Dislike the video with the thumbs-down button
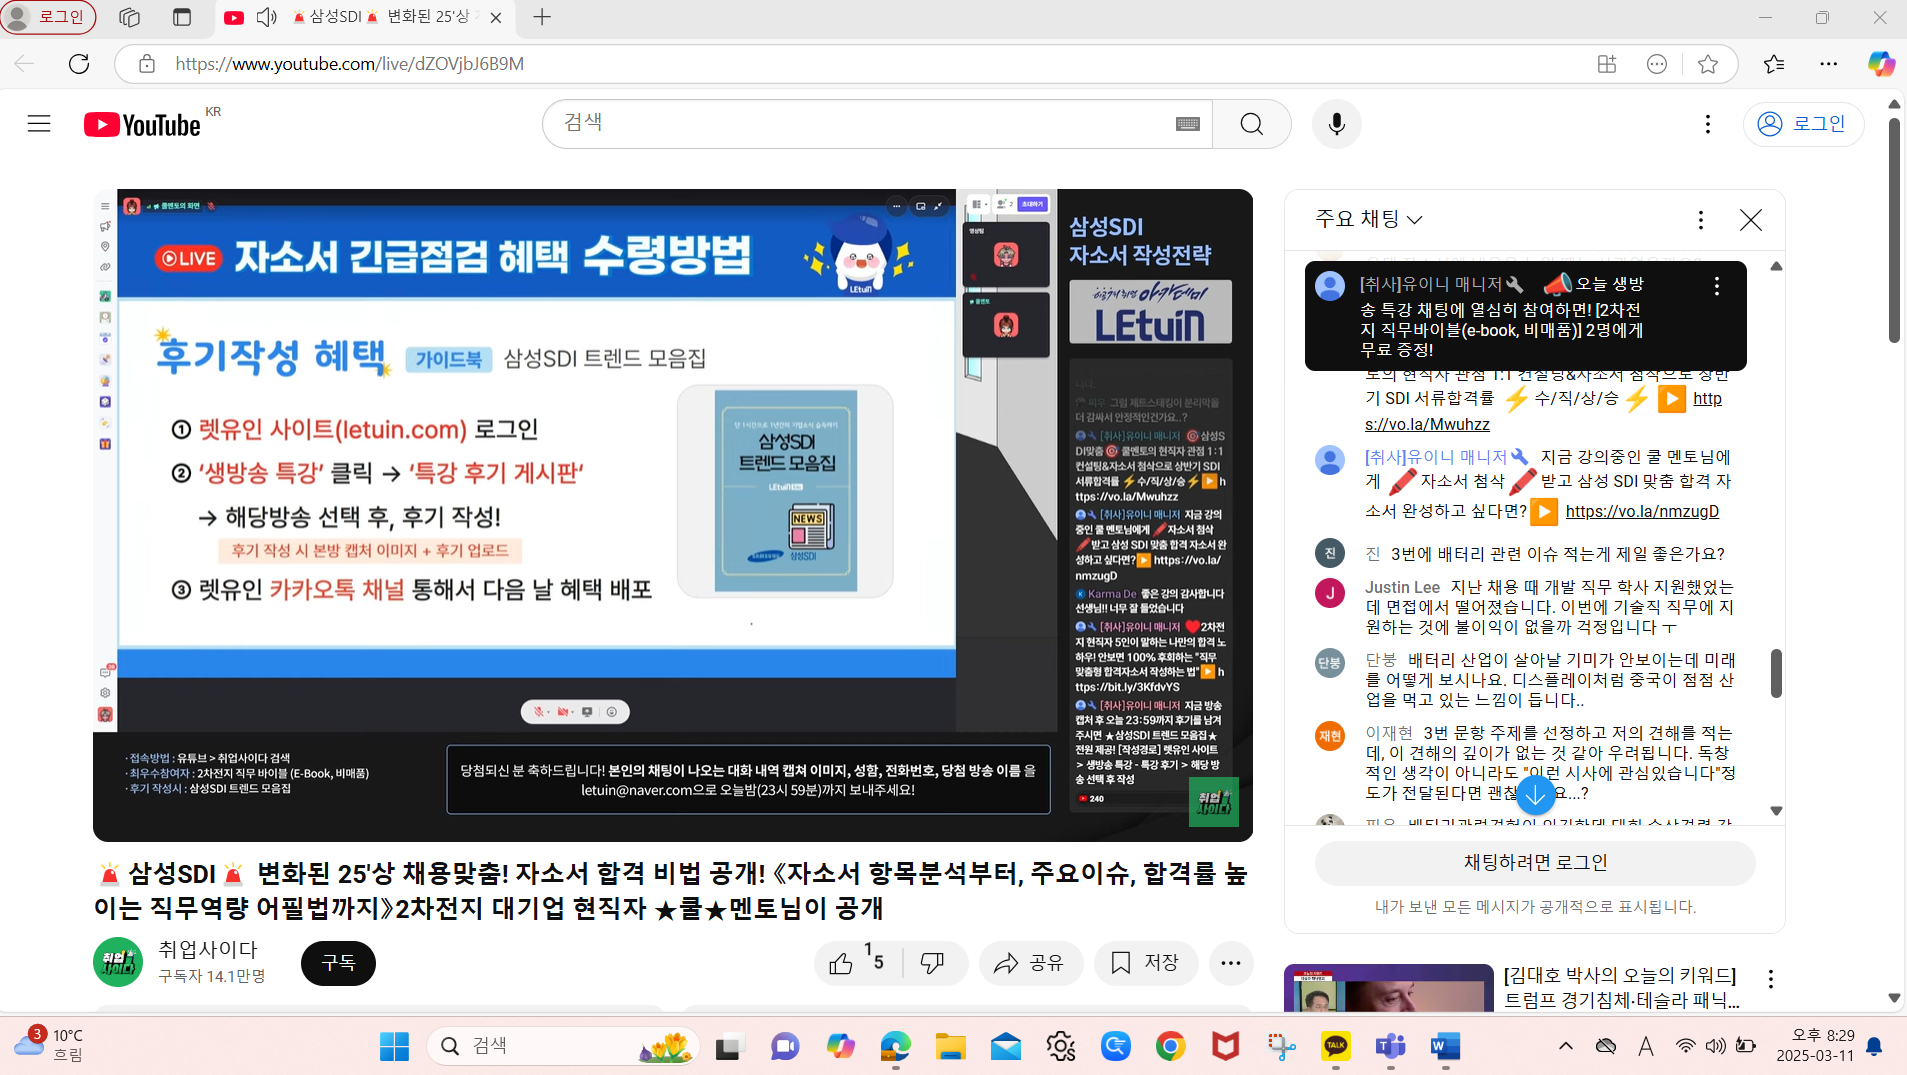Screen dimensions: 1907x1075 [932, 963]
